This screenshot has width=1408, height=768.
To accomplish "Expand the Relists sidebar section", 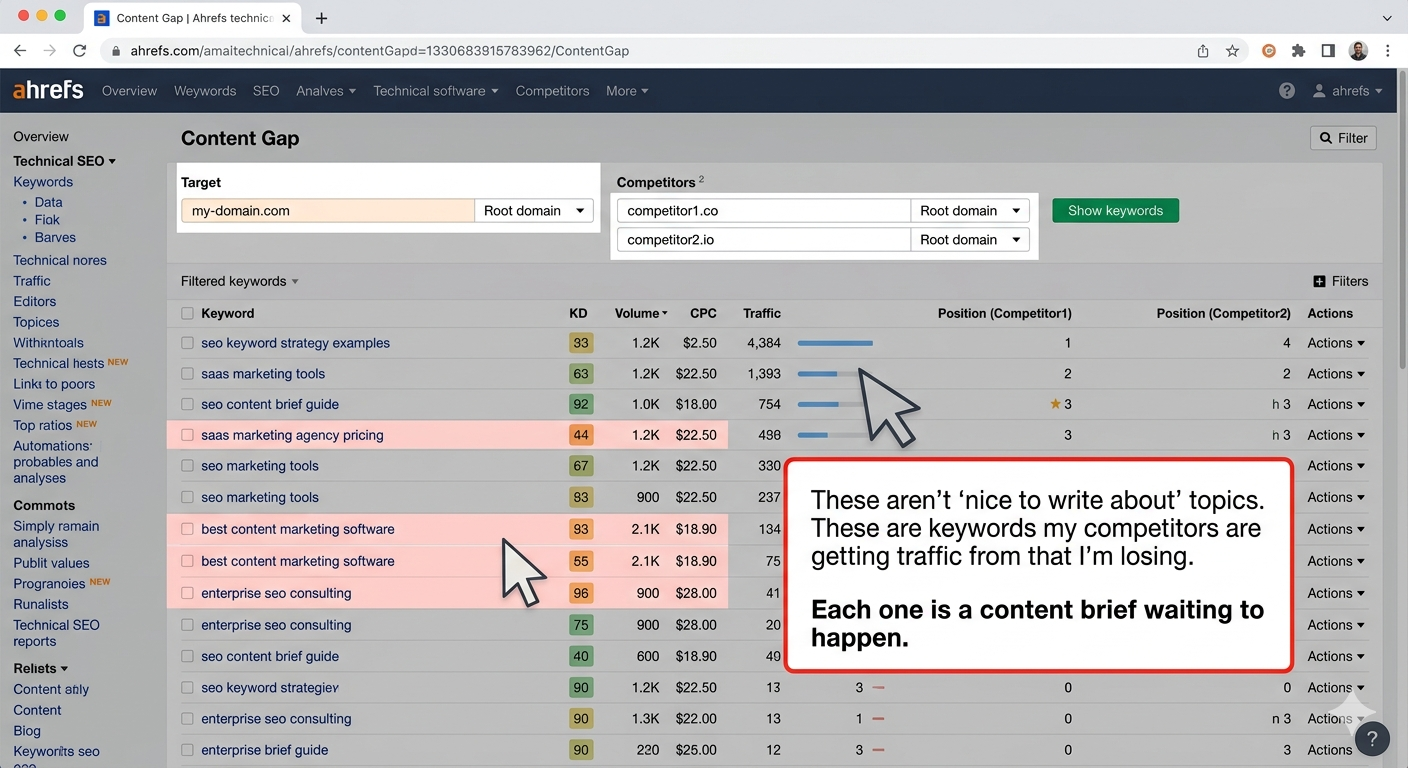I will point(40,668).
